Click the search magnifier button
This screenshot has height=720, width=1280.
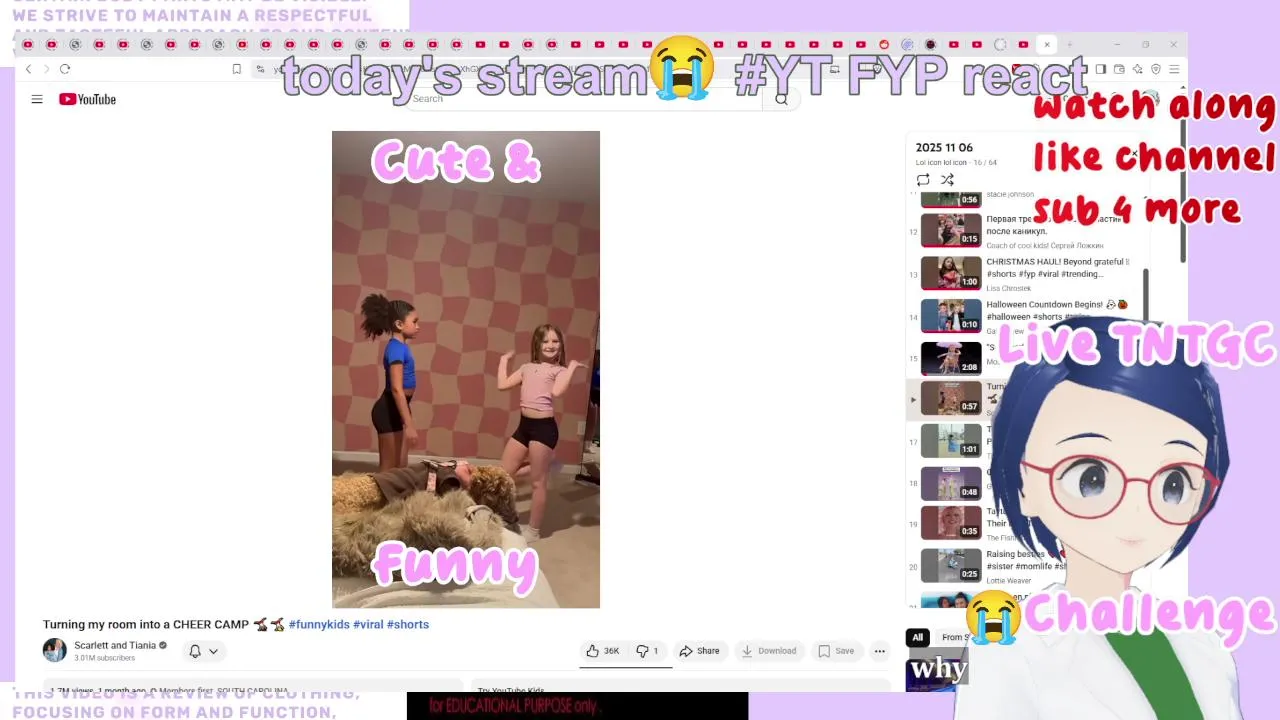point(781,98)
